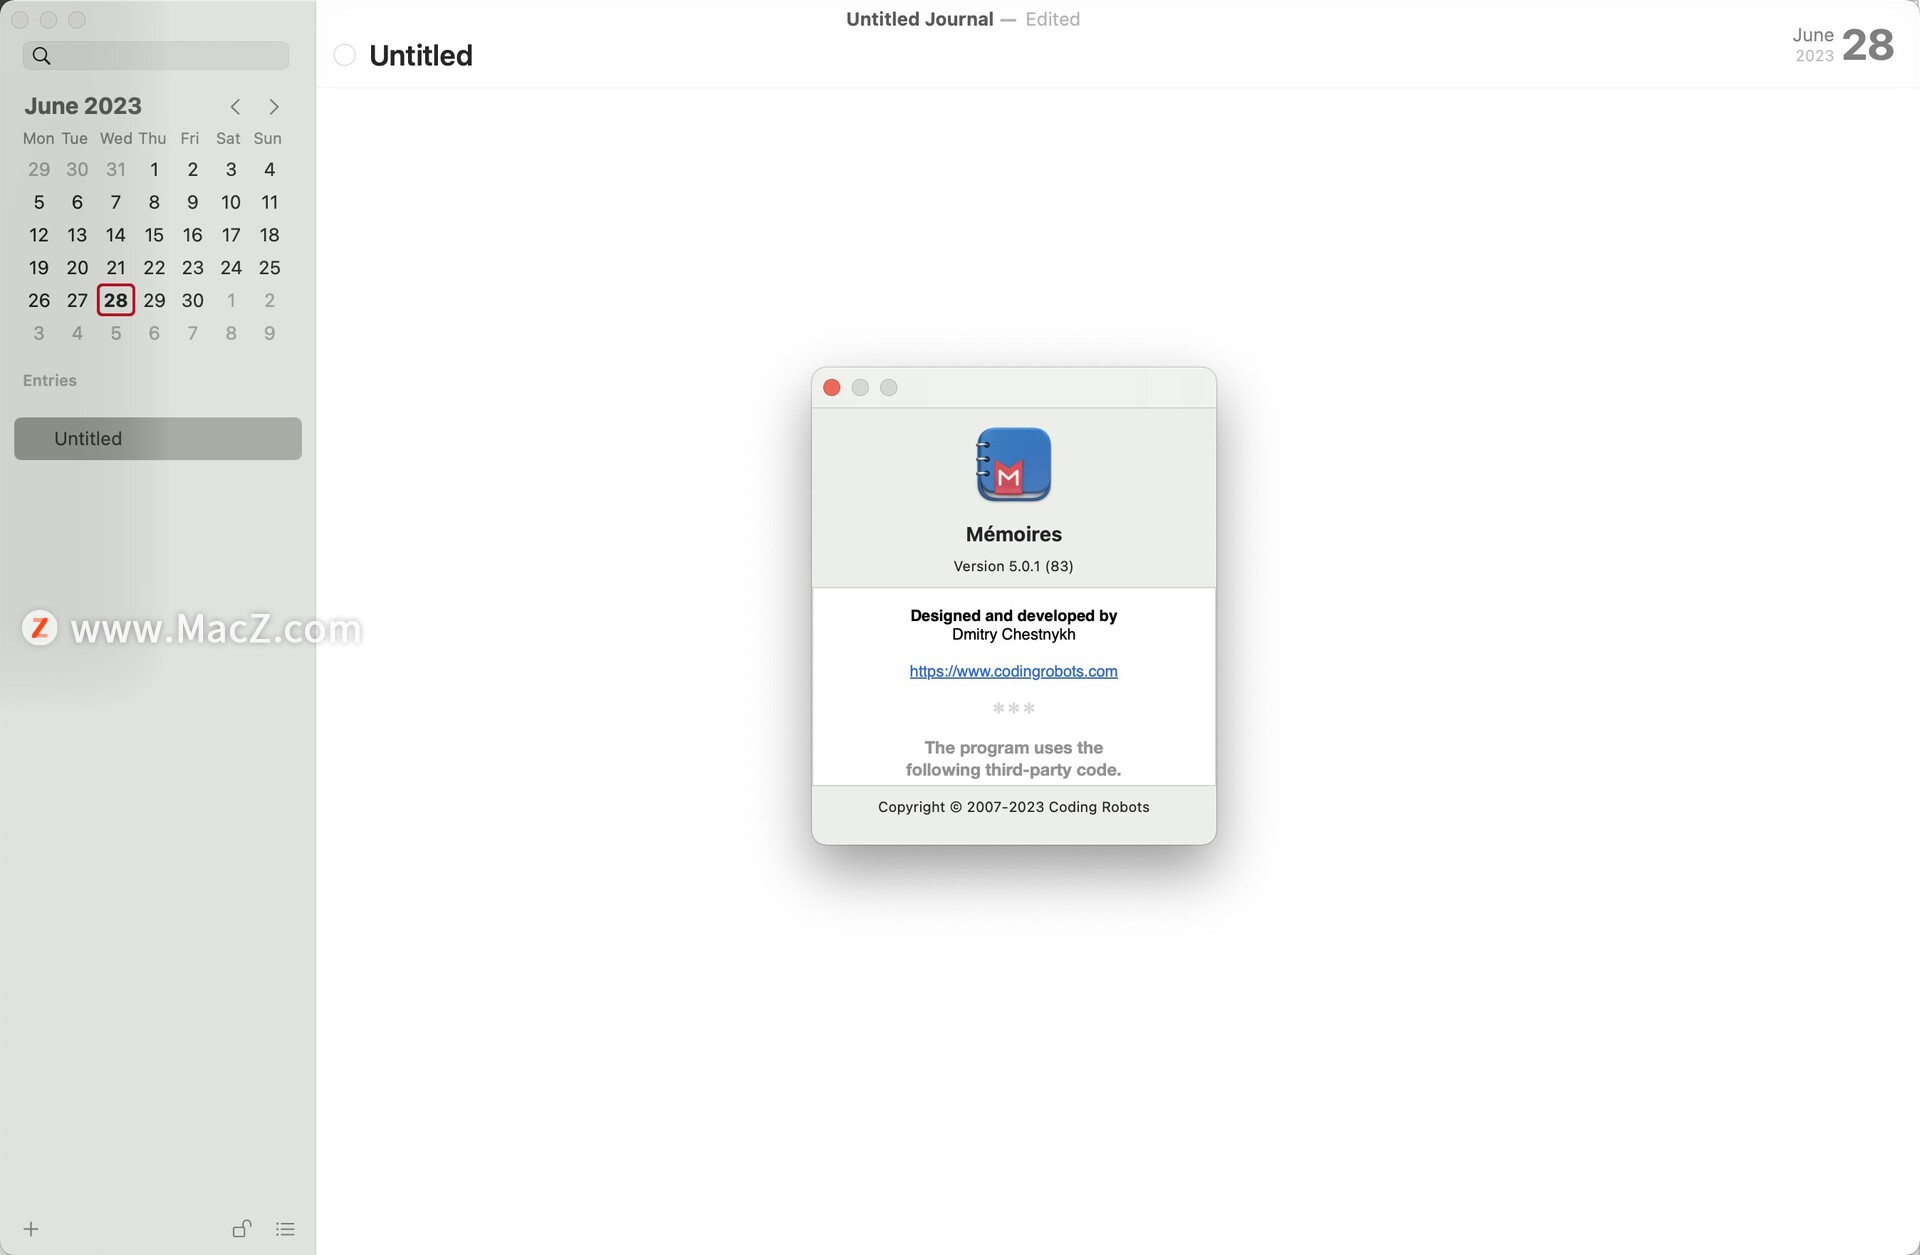Go to previous month with left chevron
The image size is (1920, 1255).
point(235,107)
